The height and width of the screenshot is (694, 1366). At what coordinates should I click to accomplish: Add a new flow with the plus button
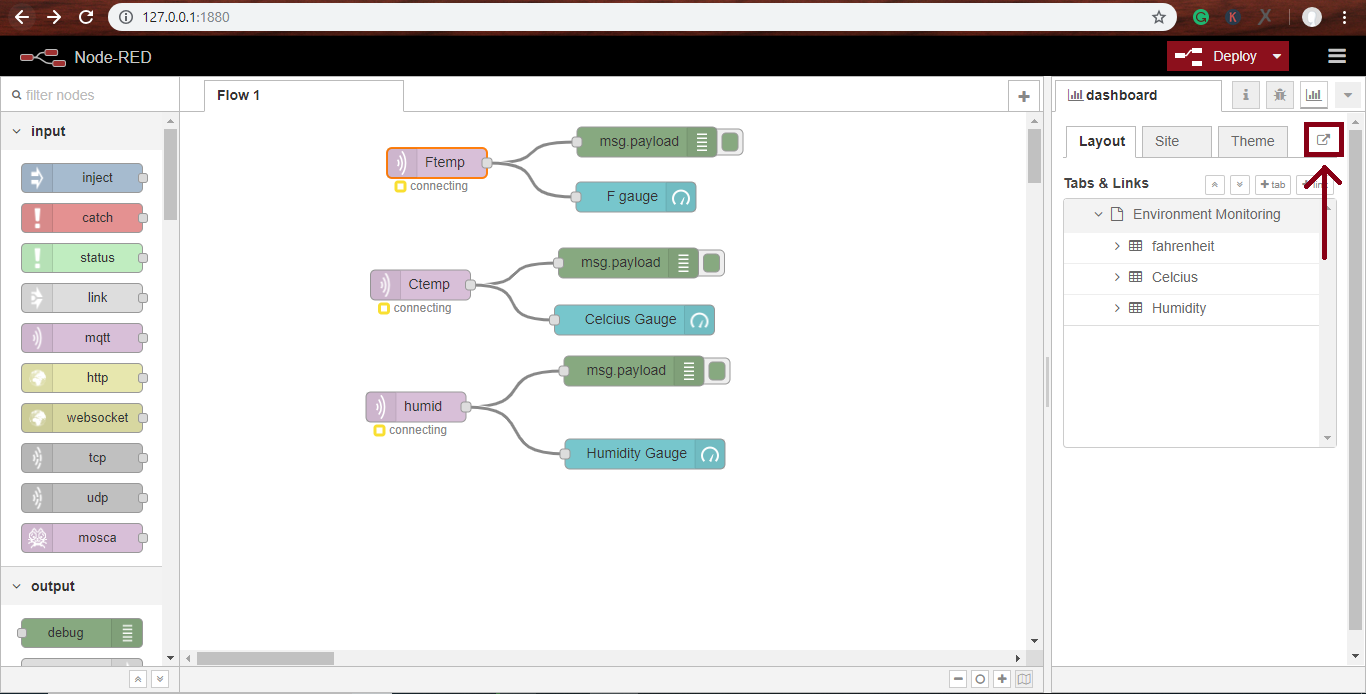click(1023, 96)
